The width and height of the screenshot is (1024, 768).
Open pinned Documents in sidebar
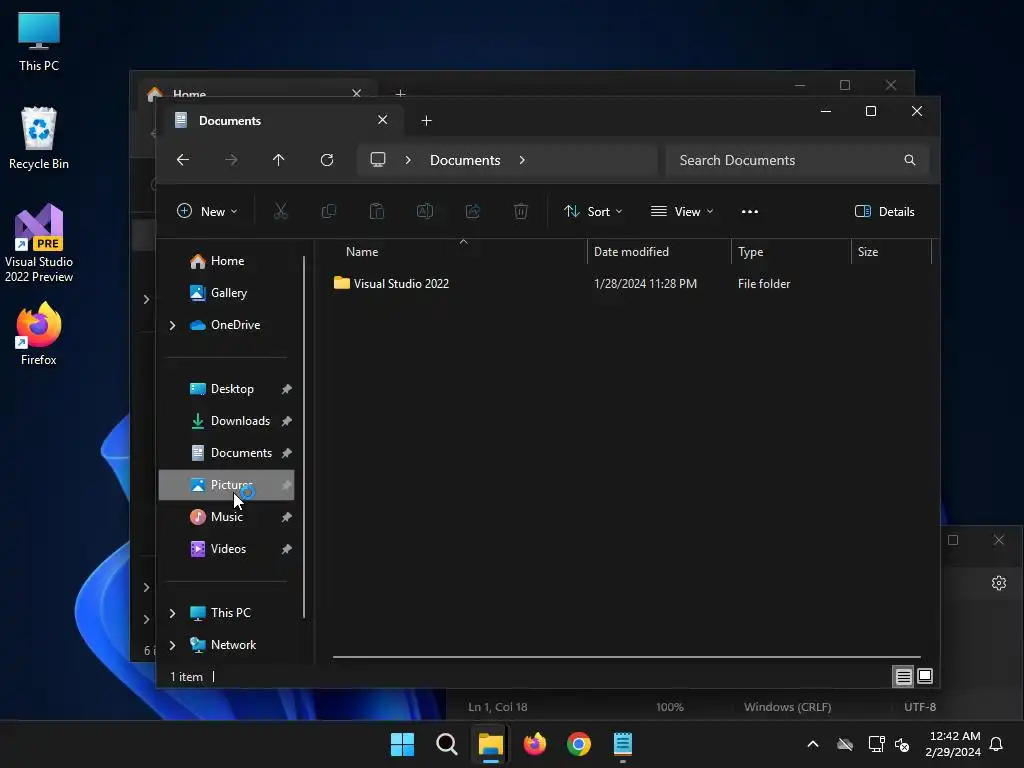[x=226, y=453]
